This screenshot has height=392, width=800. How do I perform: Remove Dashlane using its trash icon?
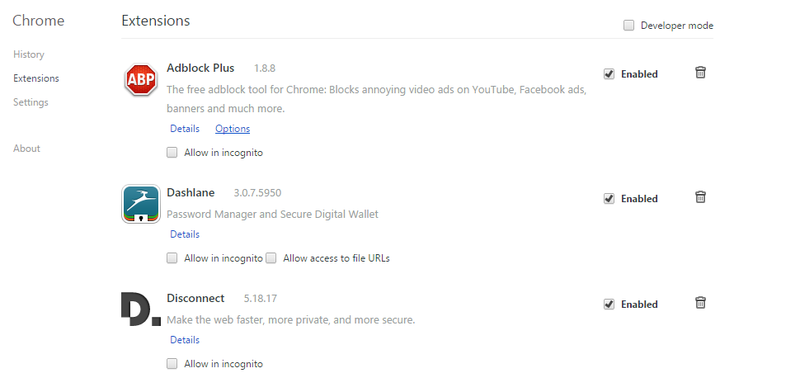(x=701, y=197)
